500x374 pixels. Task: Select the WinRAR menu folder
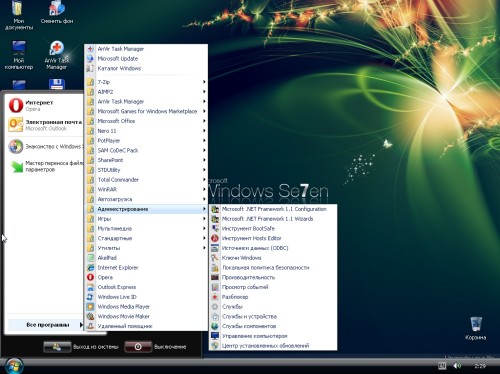(x=146, y=189)
